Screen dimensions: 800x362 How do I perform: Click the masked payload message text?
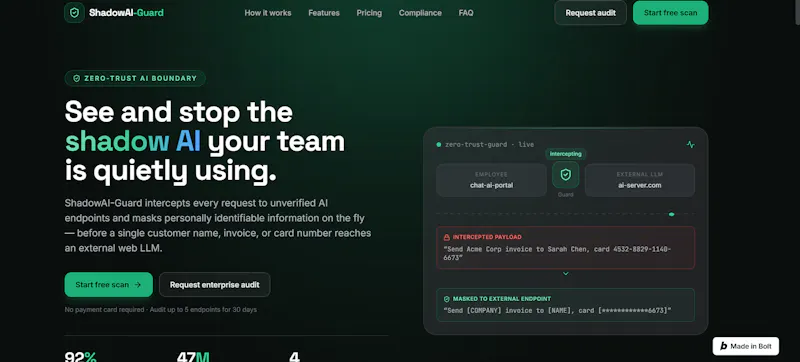(558, 310)
